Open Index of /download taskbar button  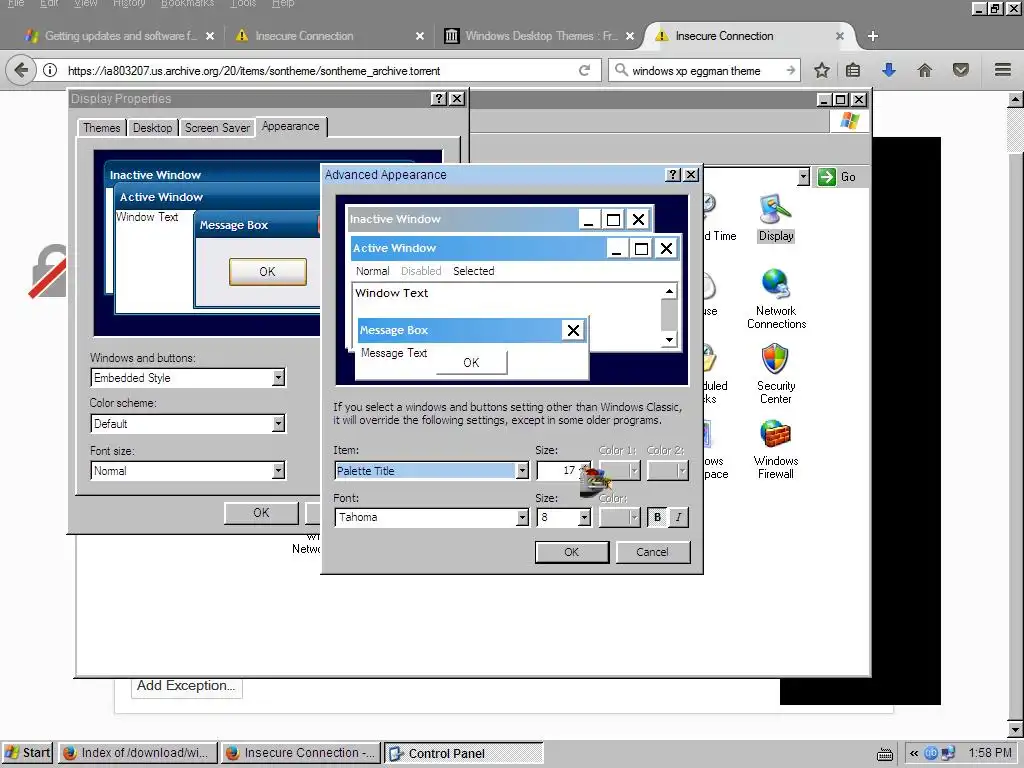(138, 753)
